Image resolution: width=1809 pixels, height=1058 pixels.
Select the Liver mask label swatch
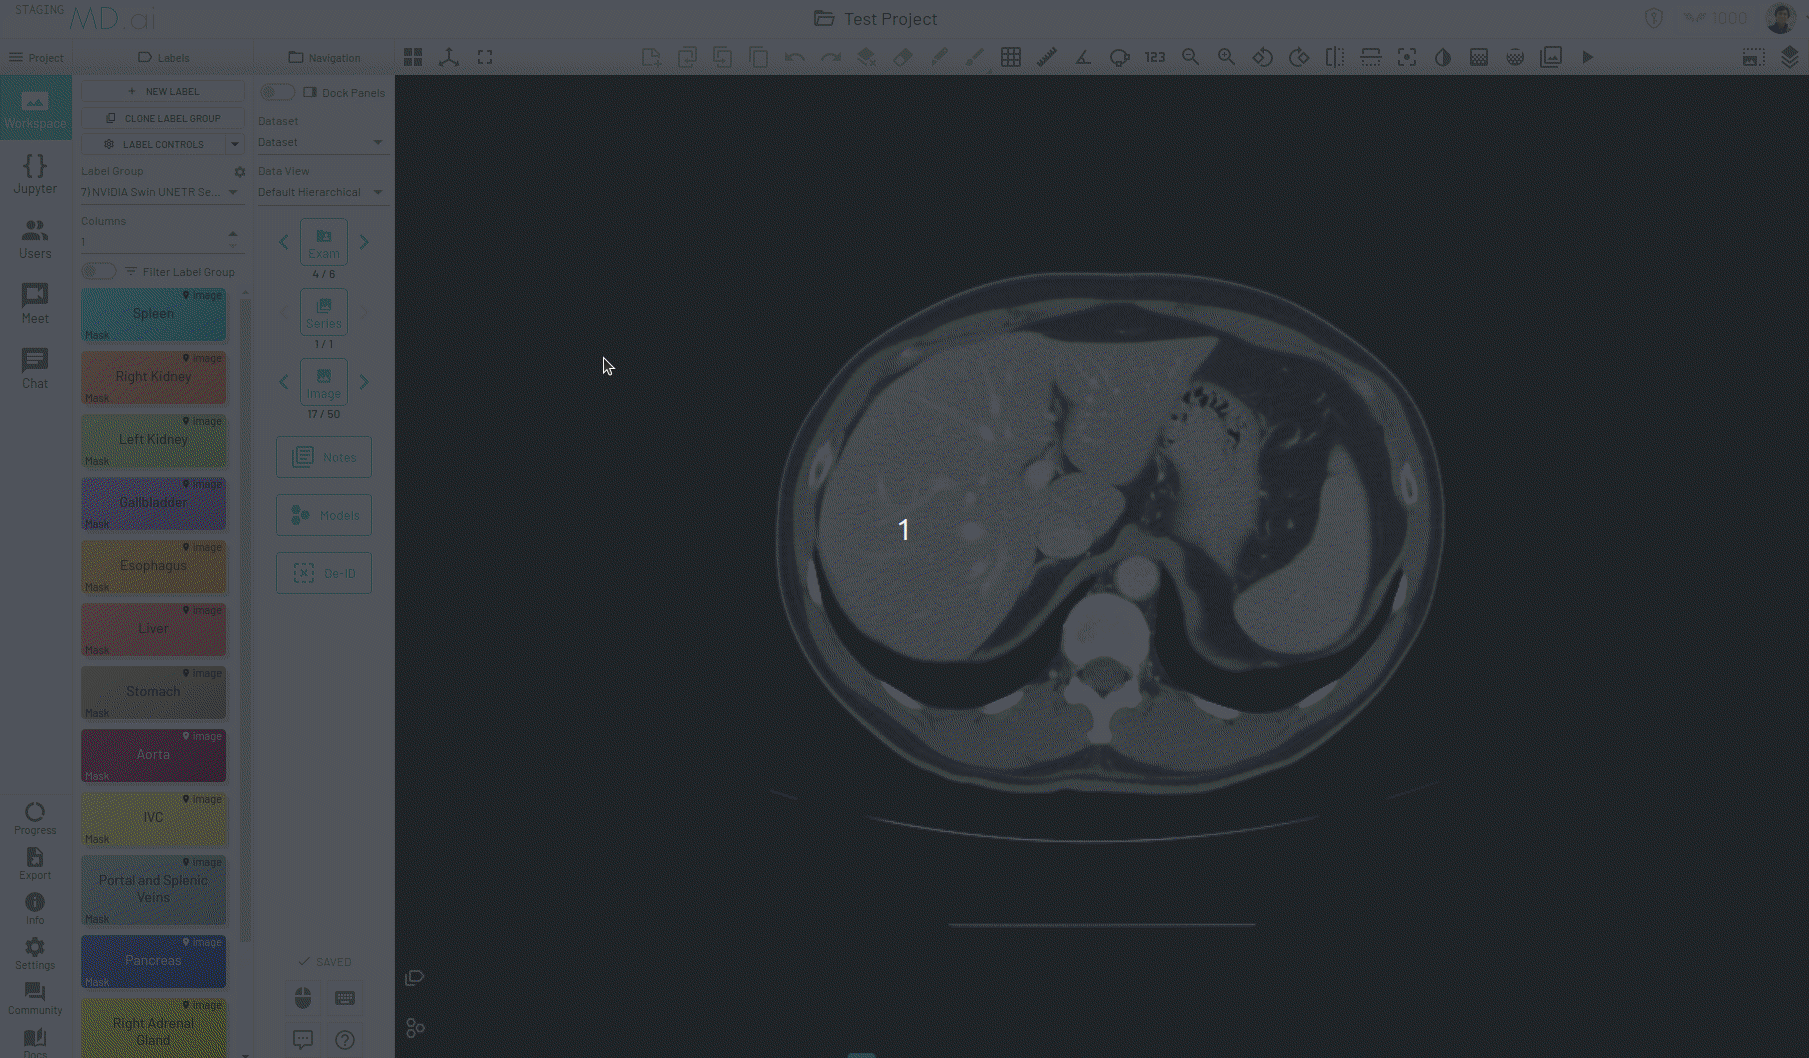(x=153, y=630)
